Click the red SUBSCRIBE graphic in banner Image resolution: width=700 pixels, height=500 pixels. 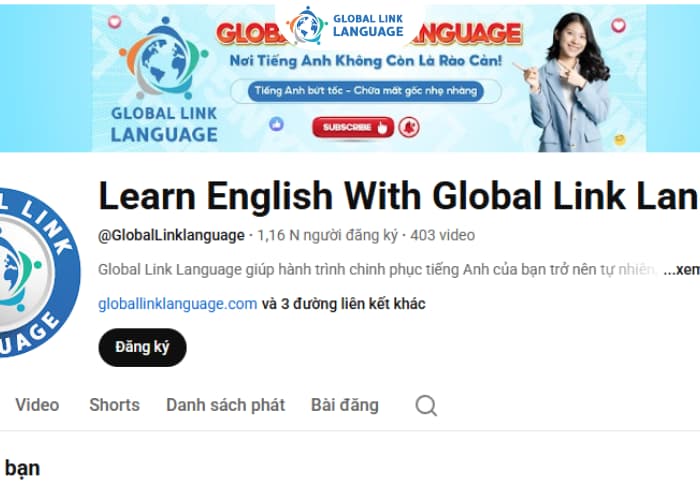click(353, 127)
